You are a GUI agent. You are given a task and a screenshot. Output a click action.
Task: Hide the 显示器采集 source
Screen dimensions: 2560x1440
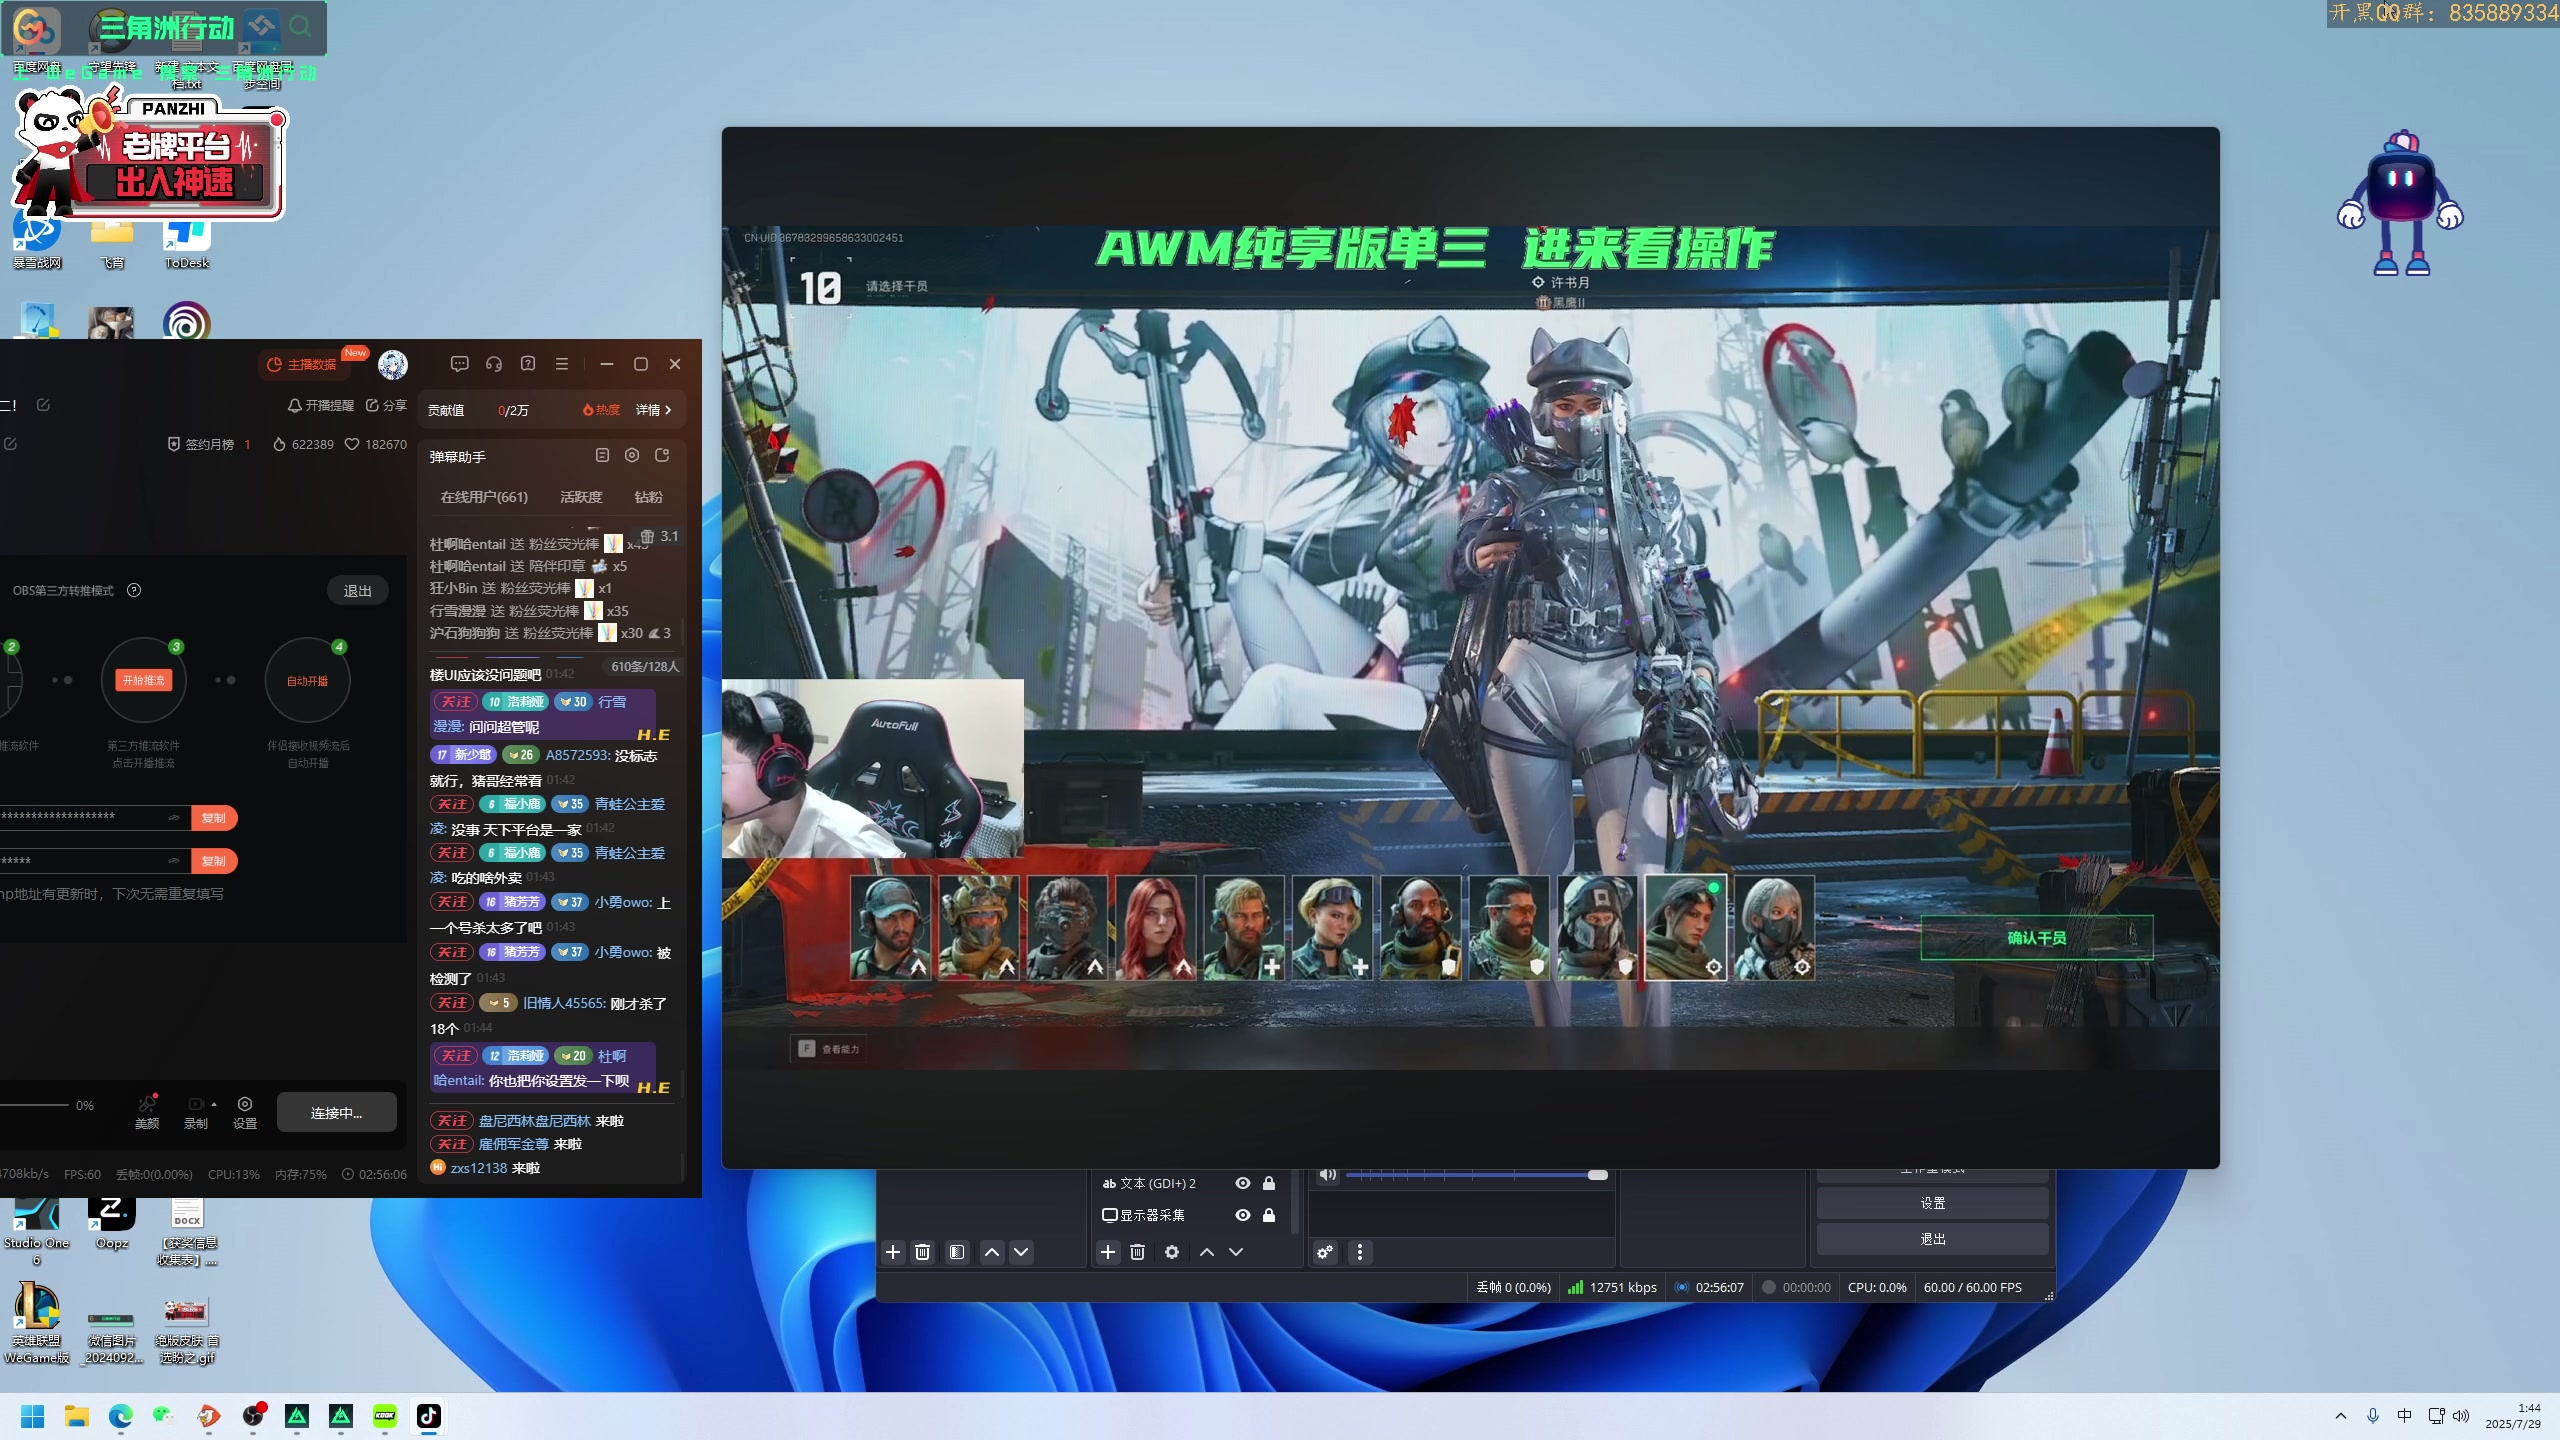(x=1243, y=1215)
